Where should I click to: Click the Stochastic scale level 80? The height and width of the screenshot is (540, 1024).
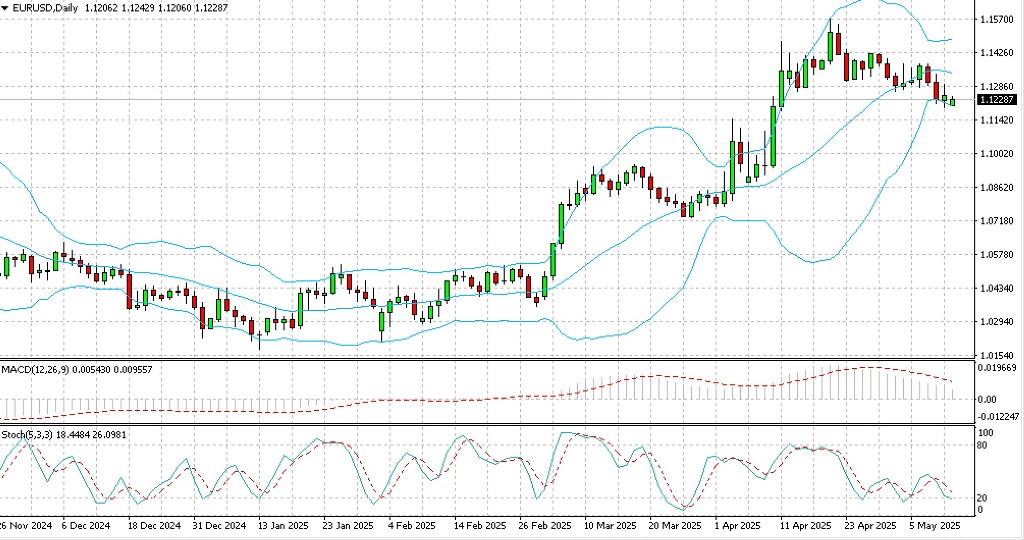pos(983,446)
